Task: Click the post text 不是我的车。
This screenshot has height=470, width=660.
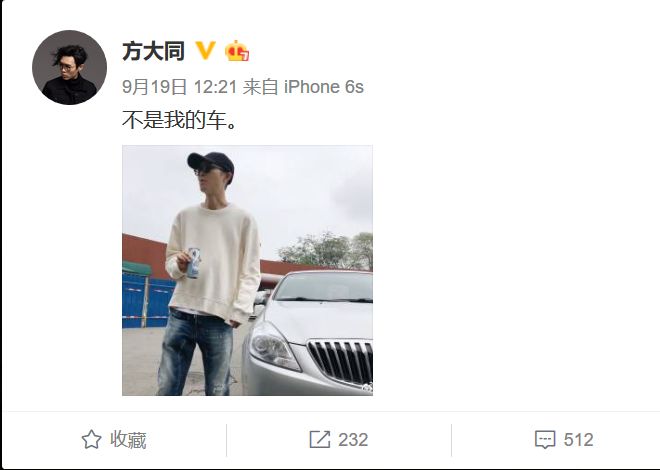Action: [180, 120]
